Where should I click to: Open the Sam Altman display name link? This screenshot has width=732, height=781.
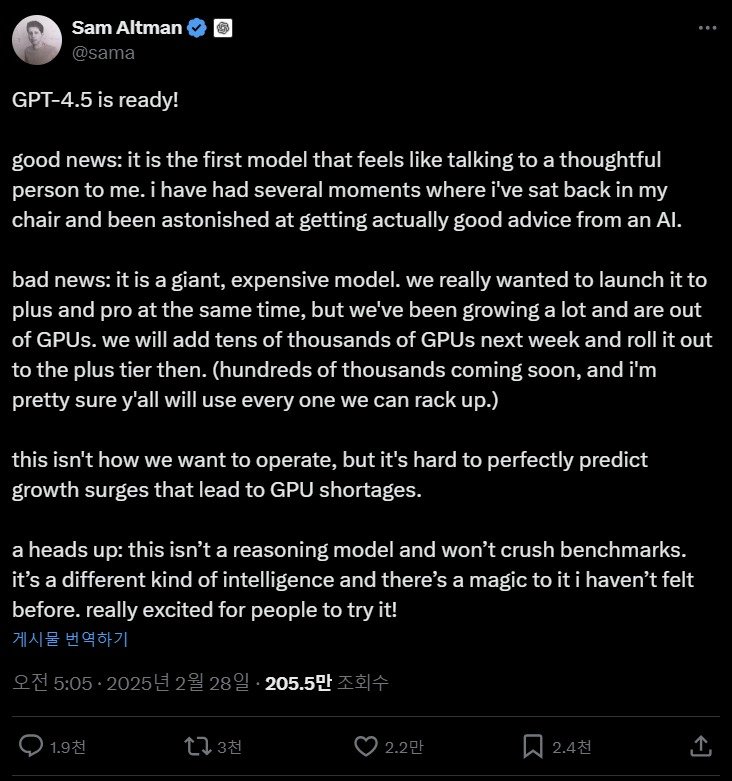tap(126, 28)
